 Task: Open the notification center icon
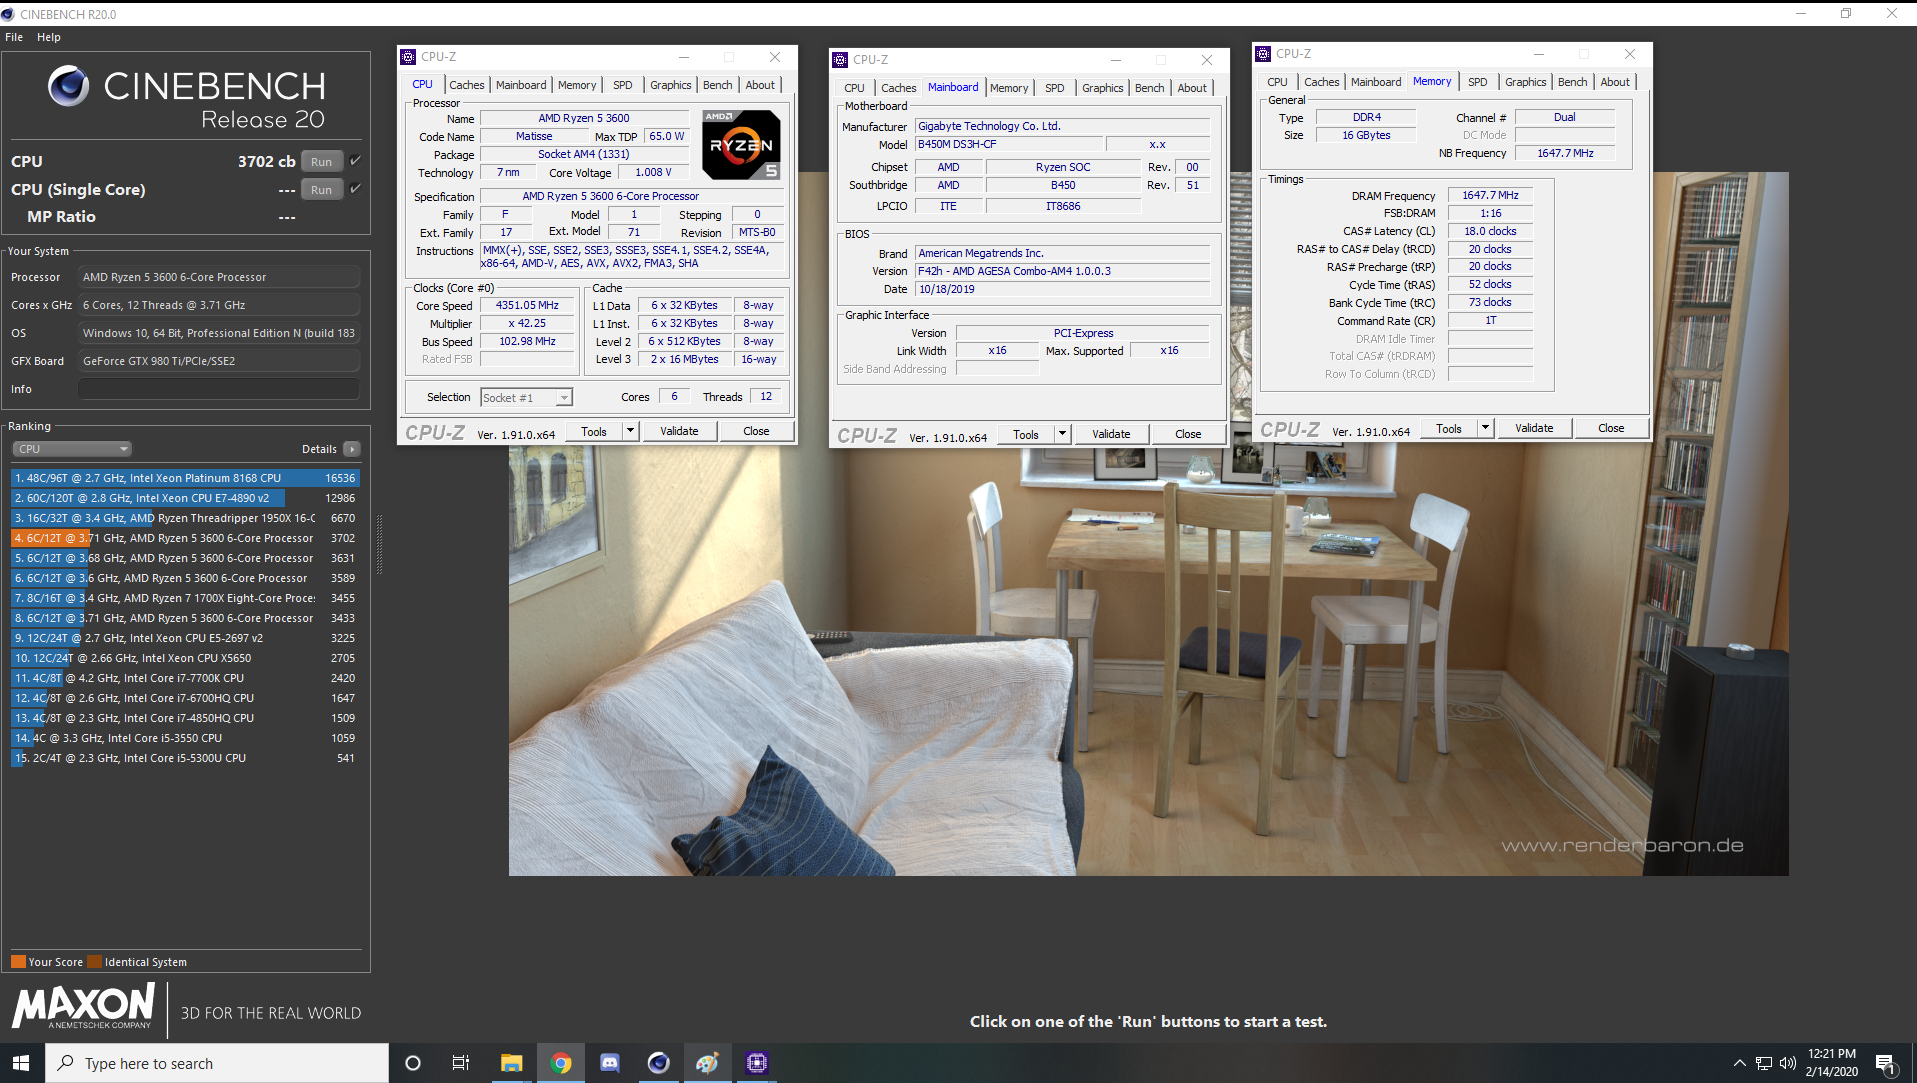click(x=1885, y=1063)
